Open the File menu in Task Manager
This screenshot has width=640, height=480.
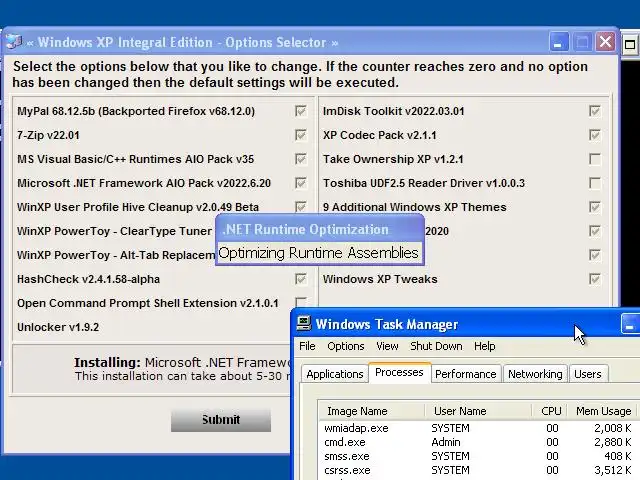(307, 346)
